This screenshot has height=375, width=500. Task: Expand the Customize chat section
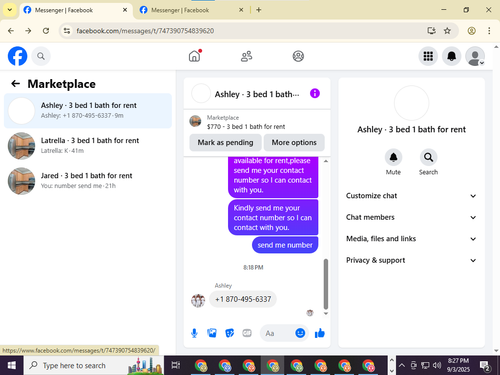[x=411, y=196]
